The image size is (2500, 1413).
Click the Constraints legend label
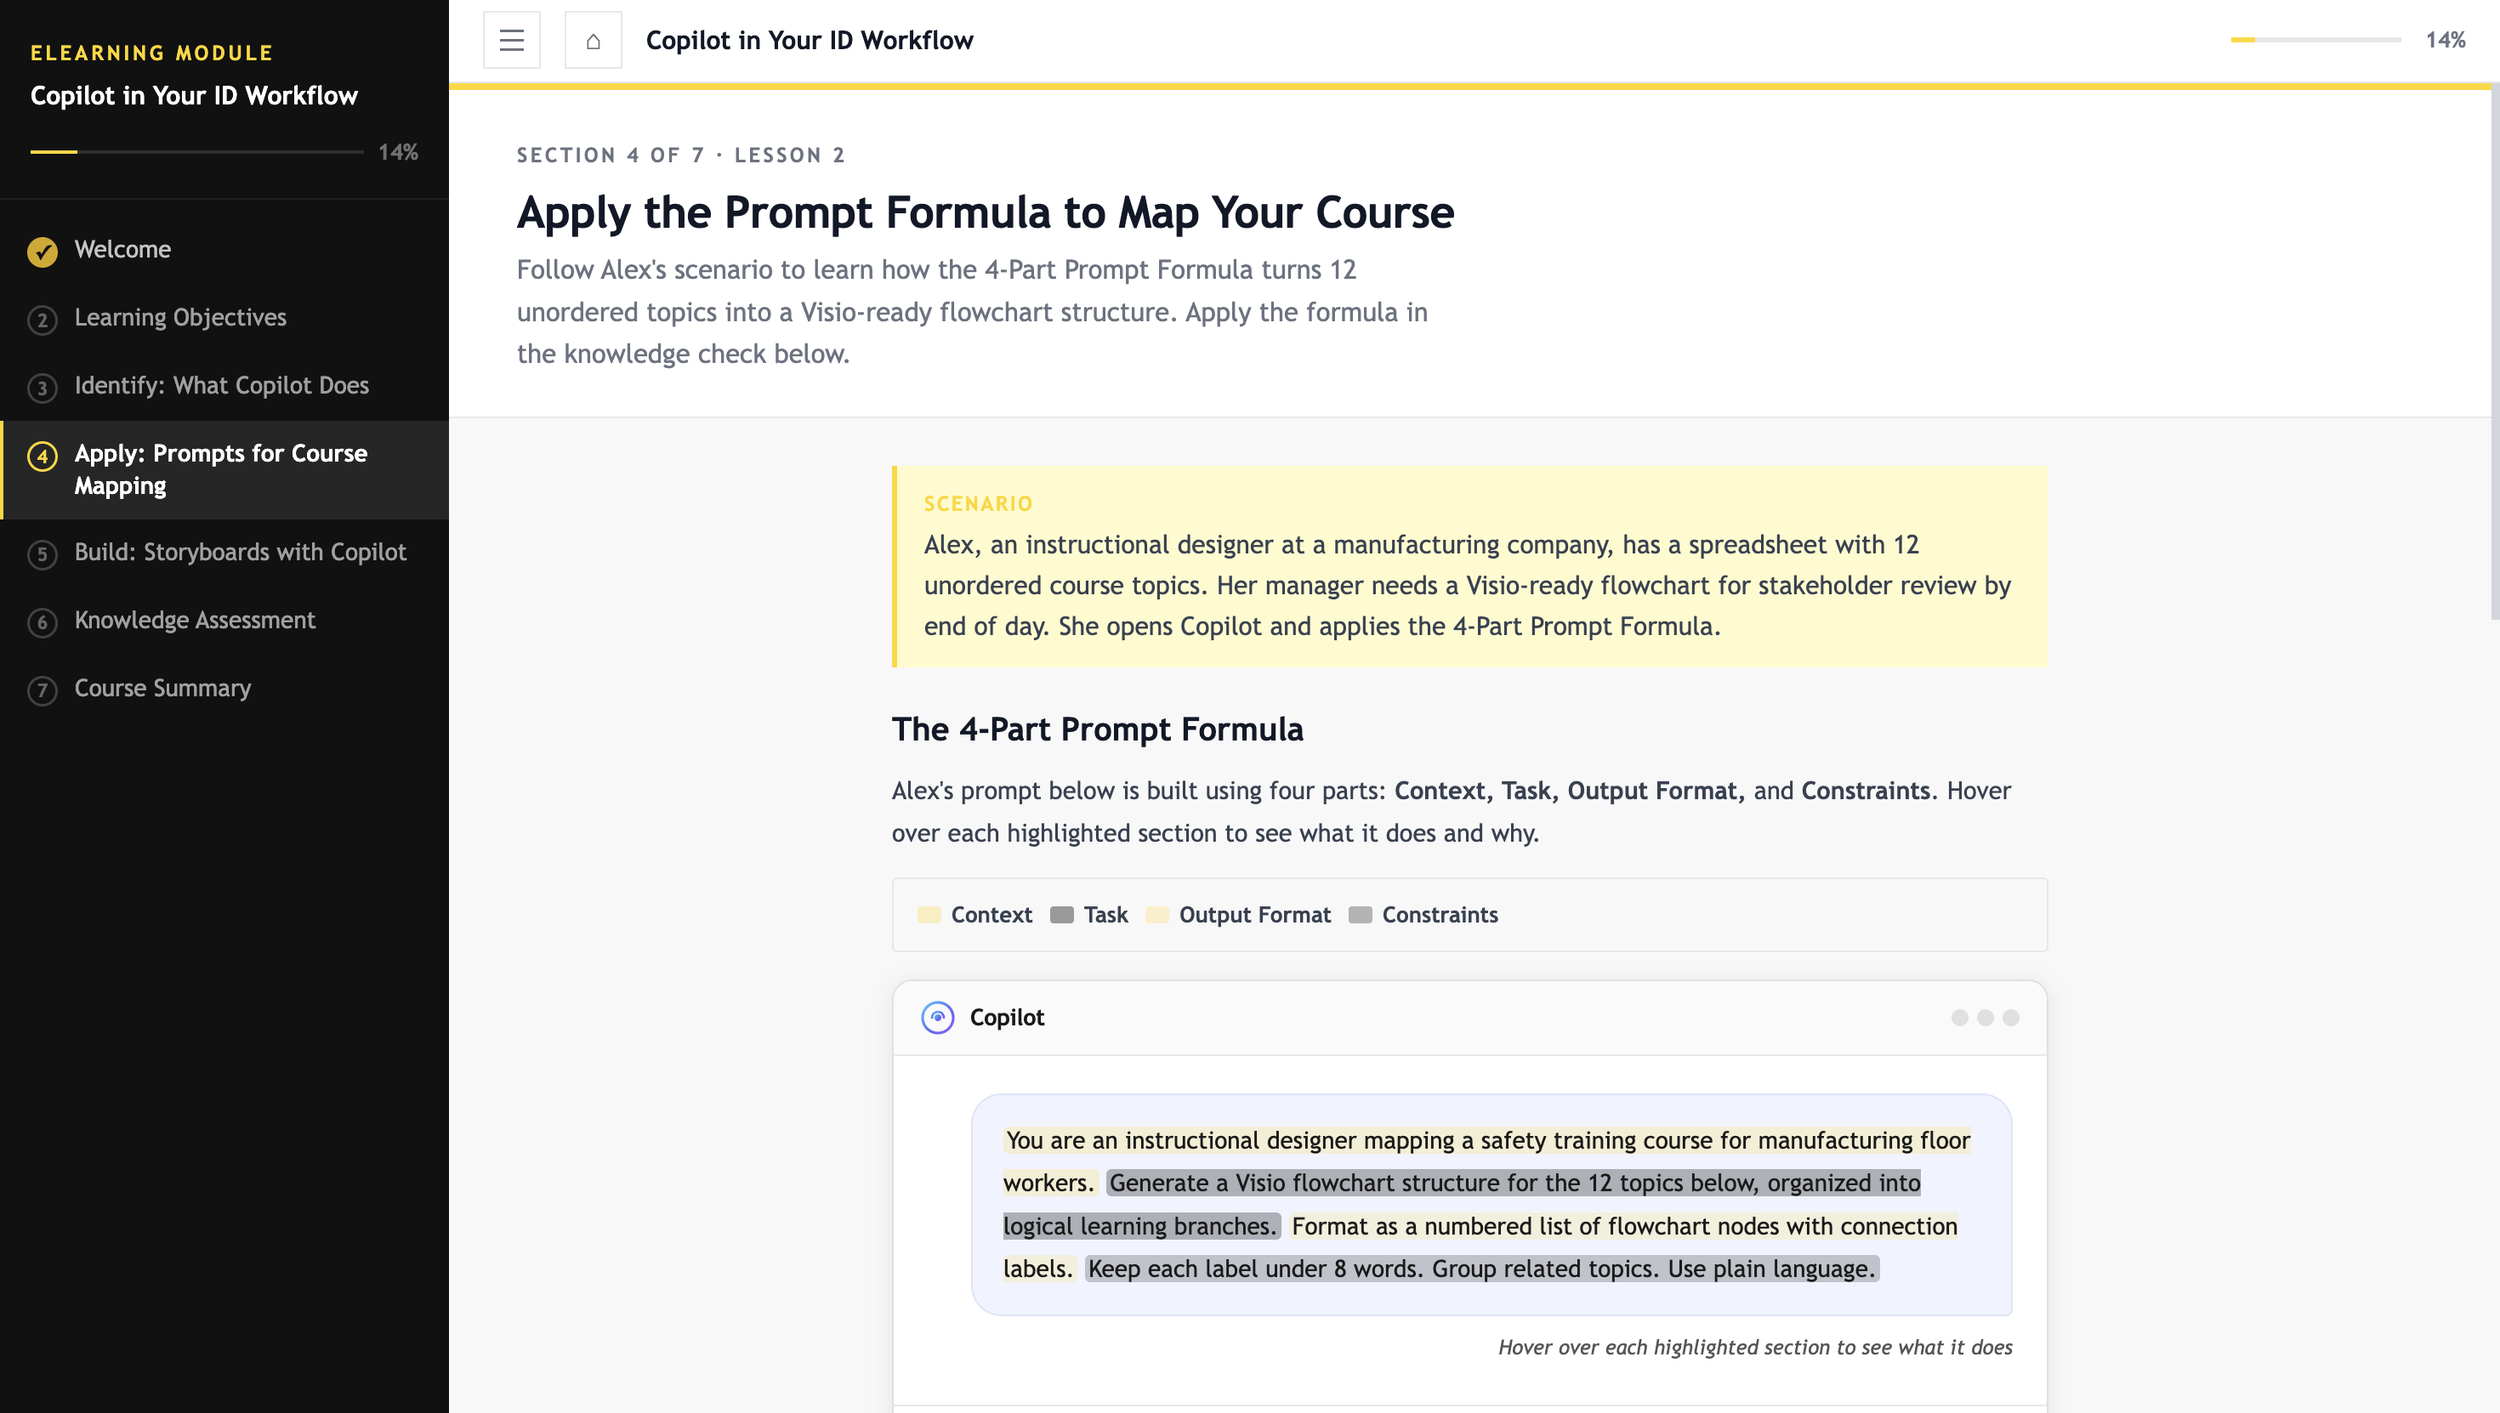[1439, 915]
